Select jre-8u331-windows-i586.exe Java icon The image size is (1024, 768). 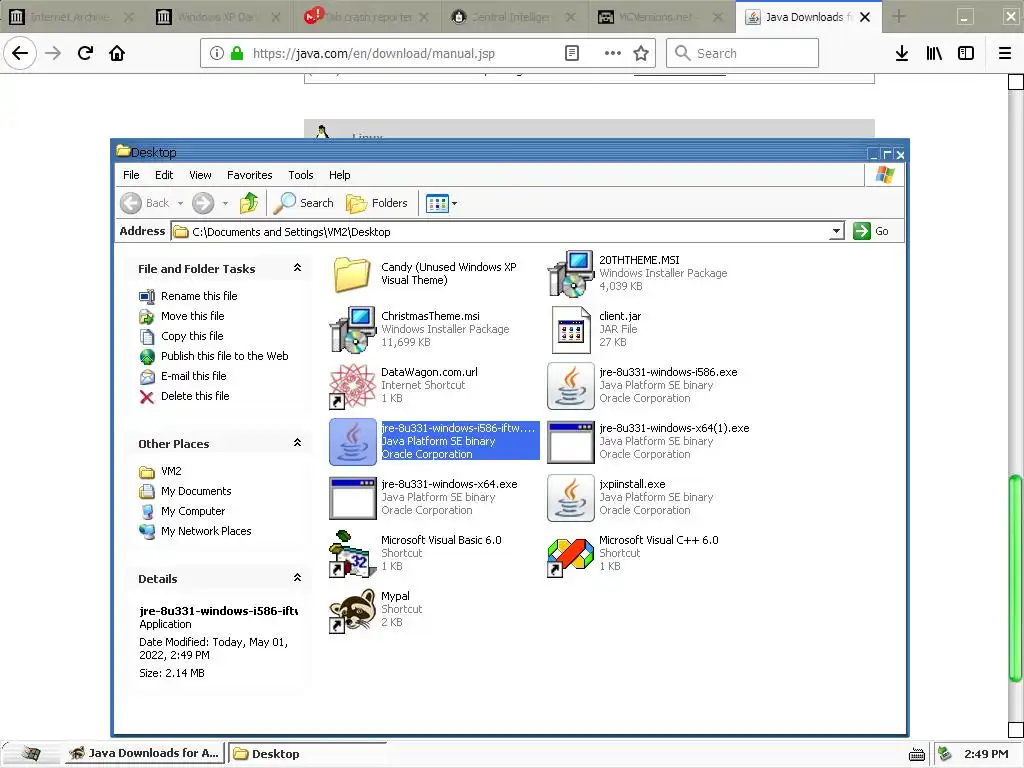(x=570, y=386)
